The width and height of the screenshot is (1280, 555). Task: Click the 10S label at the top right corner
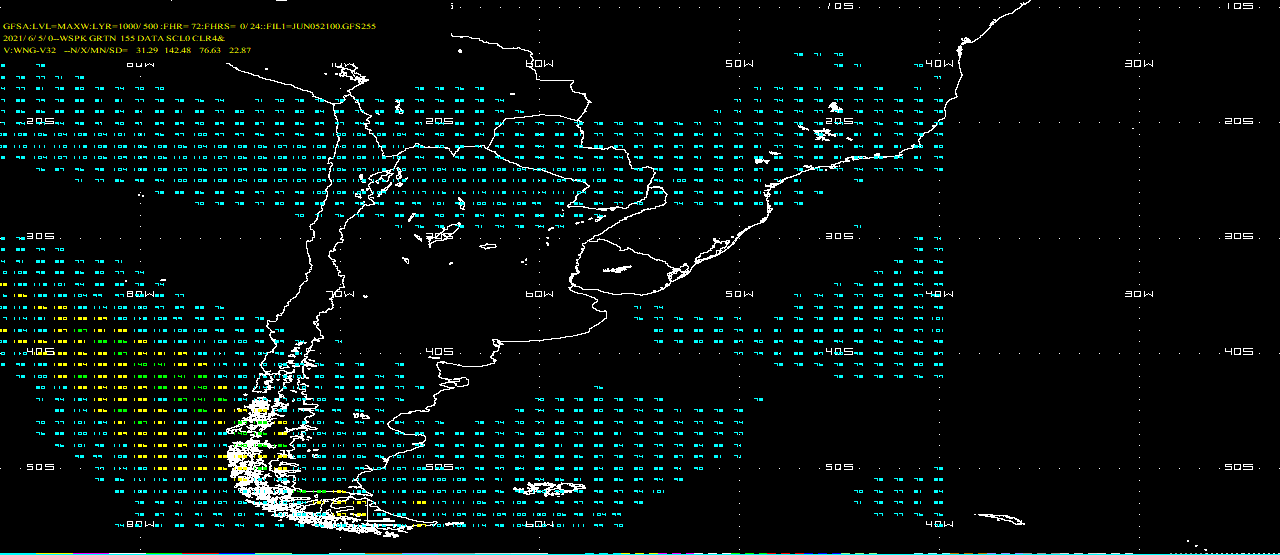point(1239,6)
